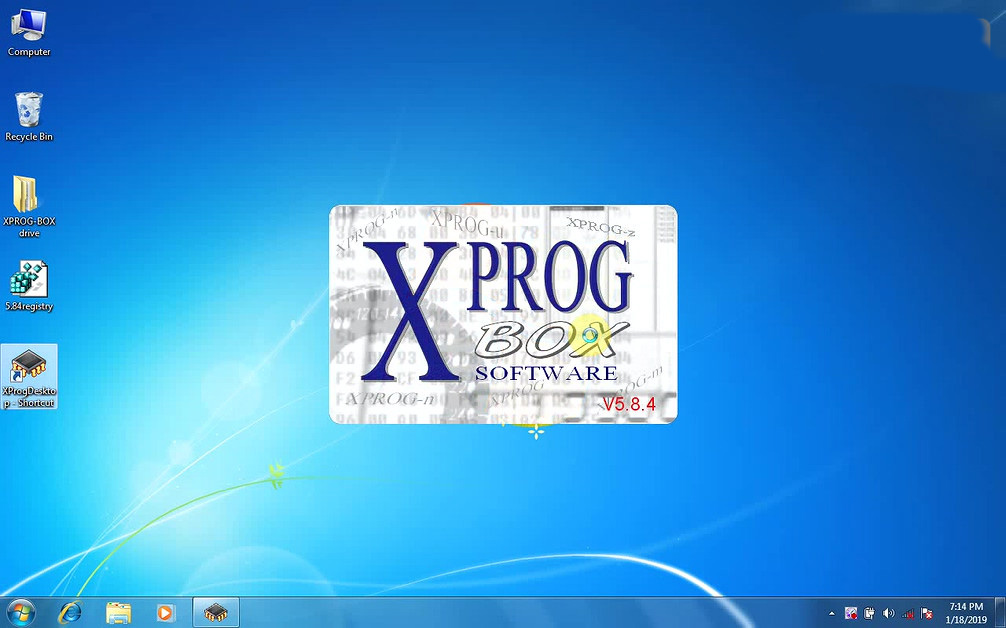This screenshot has height=628, width=1006.
Task: Click the screen recorder tray icon
Action: 851,613
